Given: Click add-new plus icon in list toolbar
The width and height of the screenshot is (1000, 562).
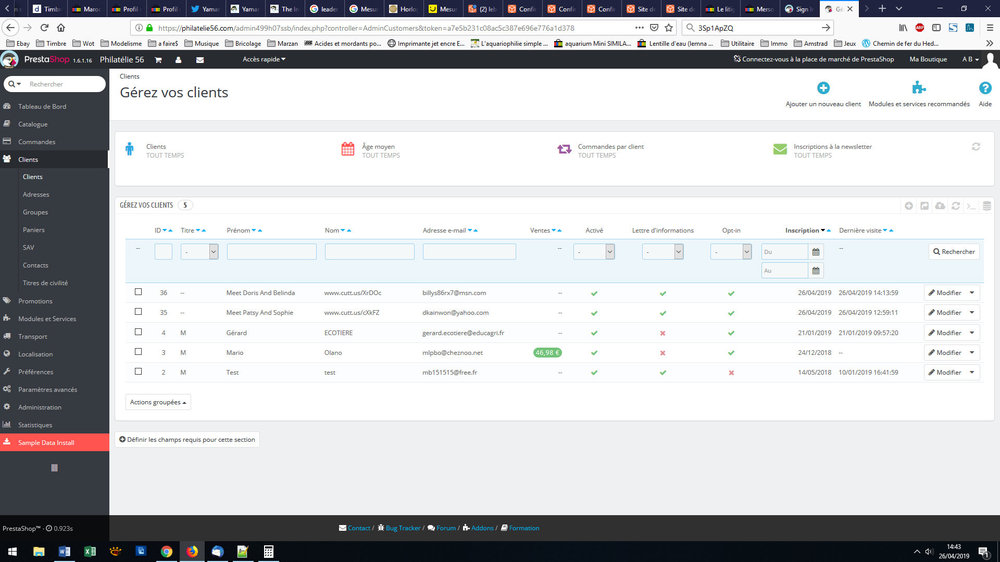Looking at the screenshot, I should pos(909,205).
